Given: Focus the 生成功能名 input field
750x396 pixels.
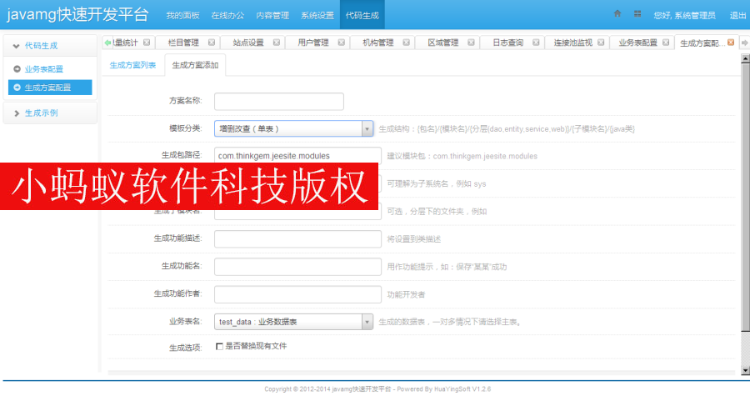Looking at the screenshot, I should click(298, 267).
